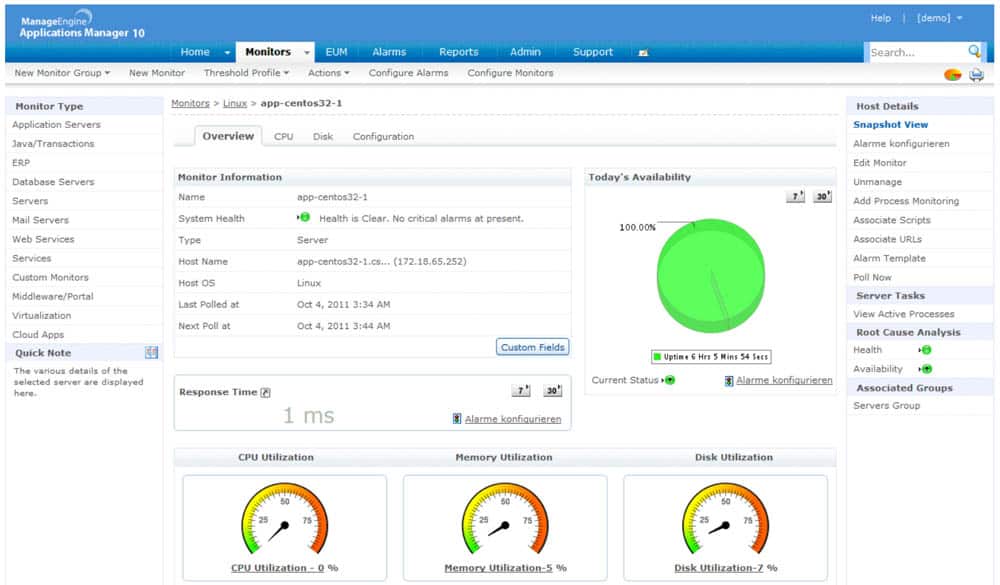Viewport: 1000px width, 585px height.
Task: Select Application Servers monitor type
Action: pyautogui.click(x=56, y=124)
